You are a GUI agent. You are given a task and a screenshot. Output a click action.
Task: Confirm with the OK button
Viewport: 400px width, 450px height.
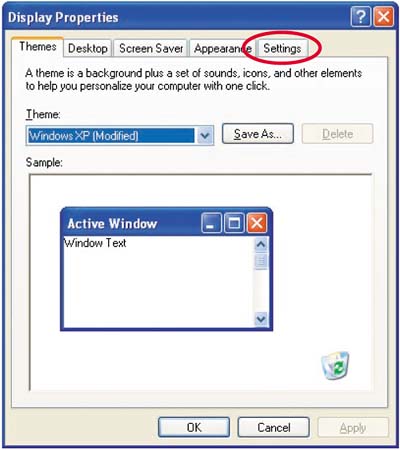click(x=194, y=427)
